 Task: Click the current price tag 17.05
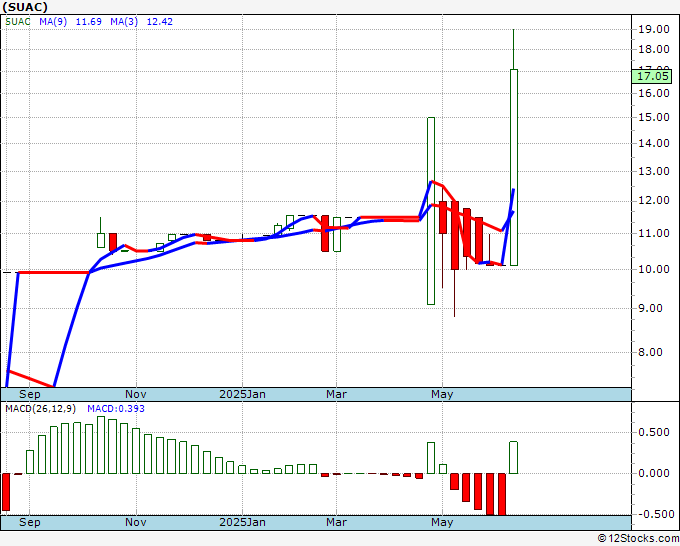653,76
